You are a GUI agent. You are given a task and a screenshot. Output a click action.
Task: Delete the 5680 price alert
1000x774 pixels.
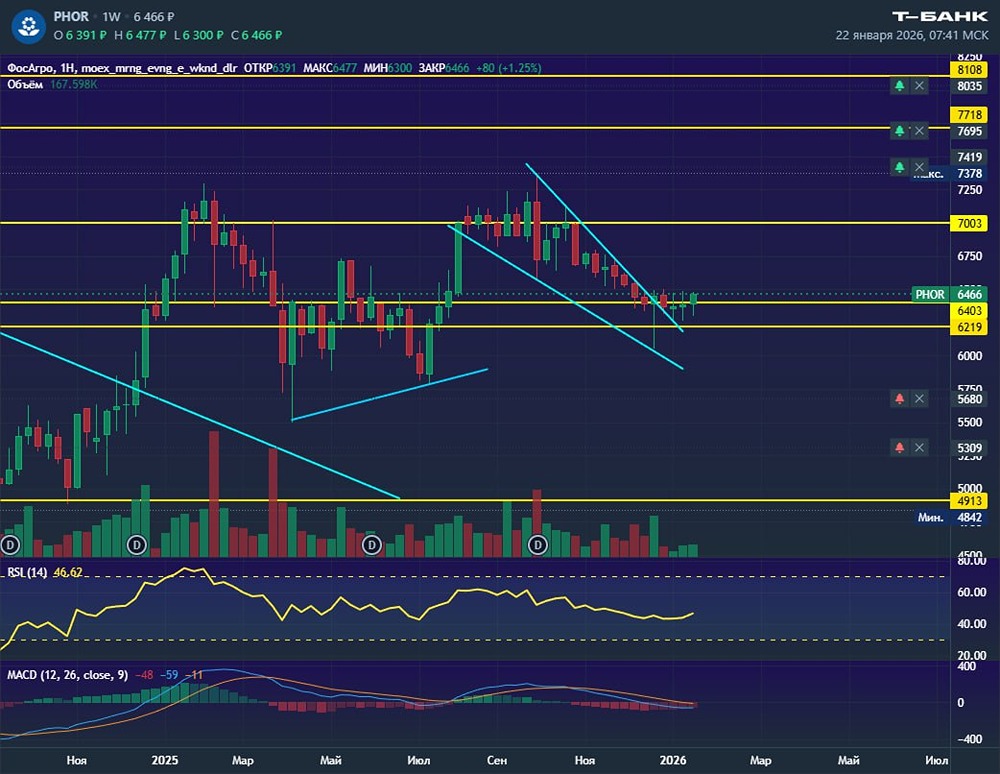(919, 398)
